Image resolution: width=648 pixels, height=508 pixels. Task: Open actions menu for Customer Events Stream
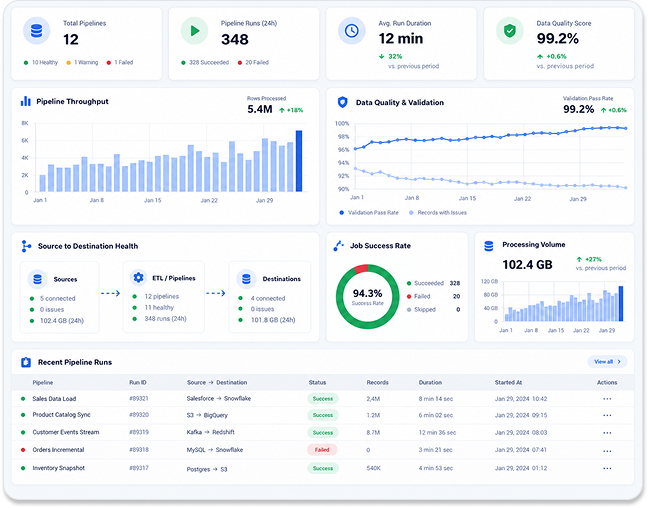coord(607,433)
